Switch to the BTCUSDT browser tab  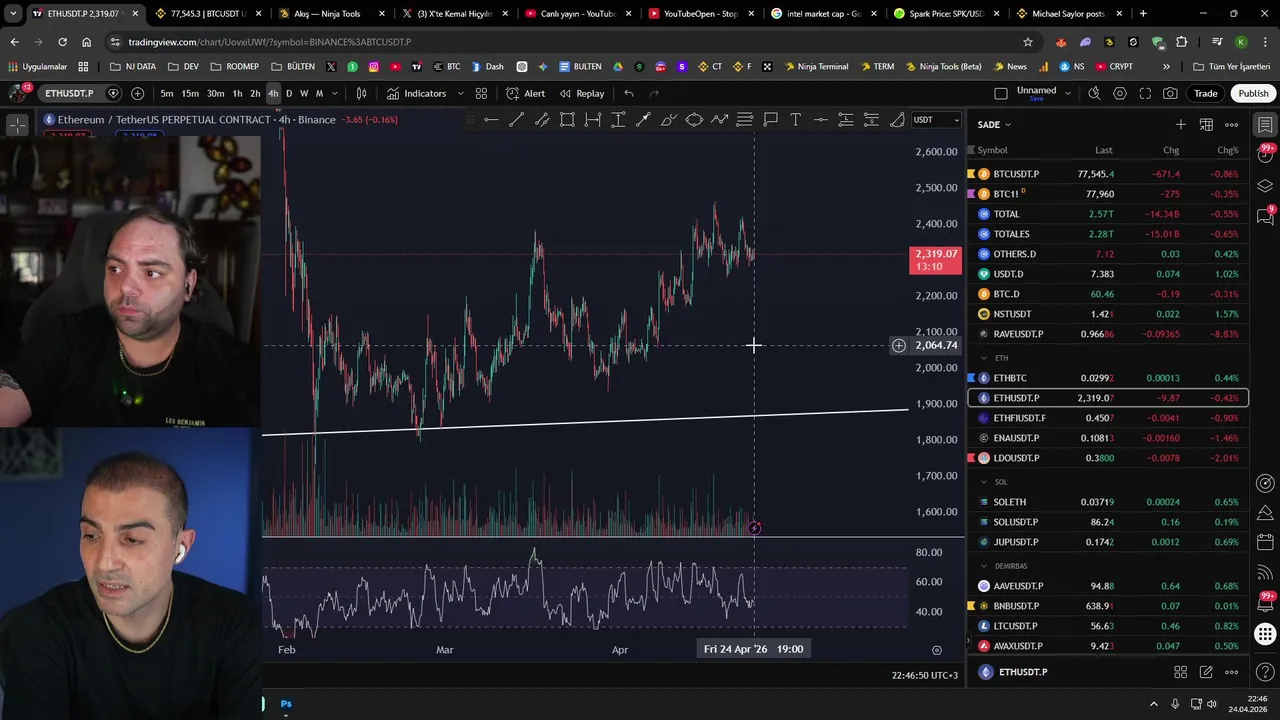click(206, 14)
